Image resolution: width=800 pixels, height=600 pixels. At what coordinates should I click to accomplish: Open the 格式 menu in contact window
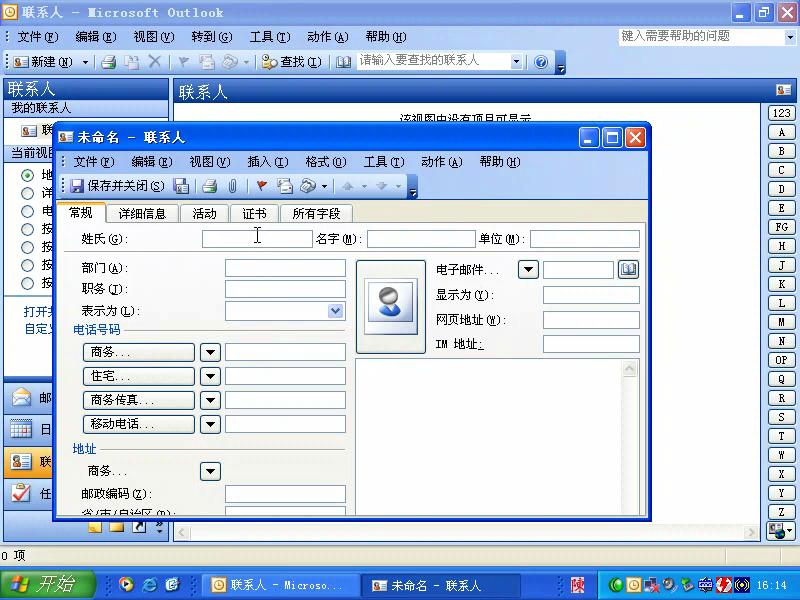coord(326,162)
